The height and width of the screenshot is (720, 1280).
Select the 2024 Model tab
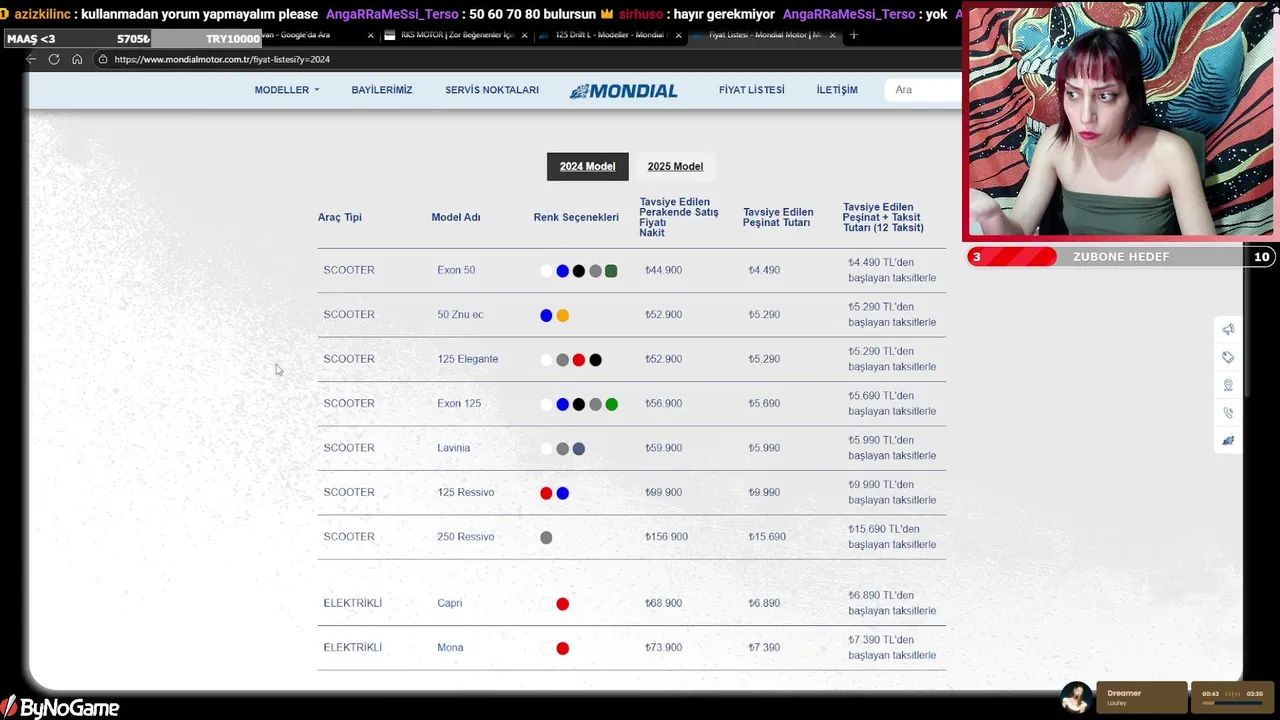click(587, 166)
